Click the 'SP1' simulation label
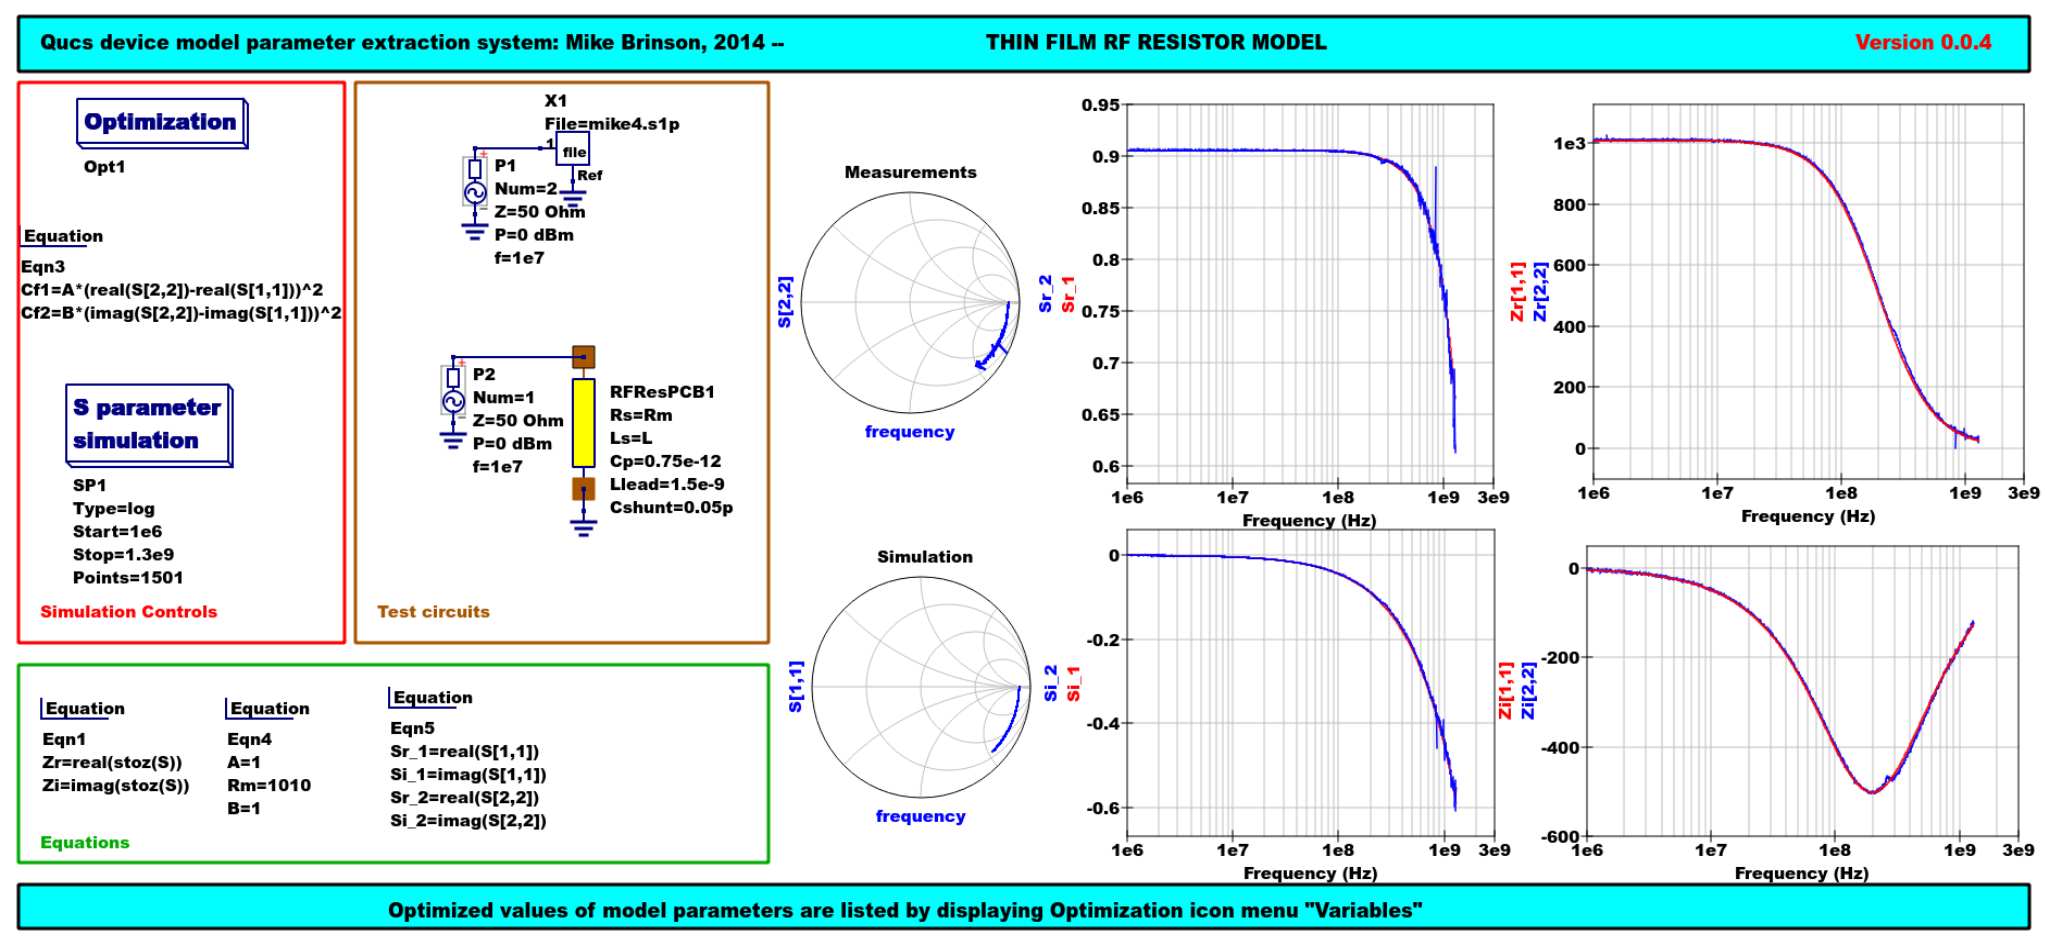The height and width of the screenshot is (944, 2047). point(89,486)
